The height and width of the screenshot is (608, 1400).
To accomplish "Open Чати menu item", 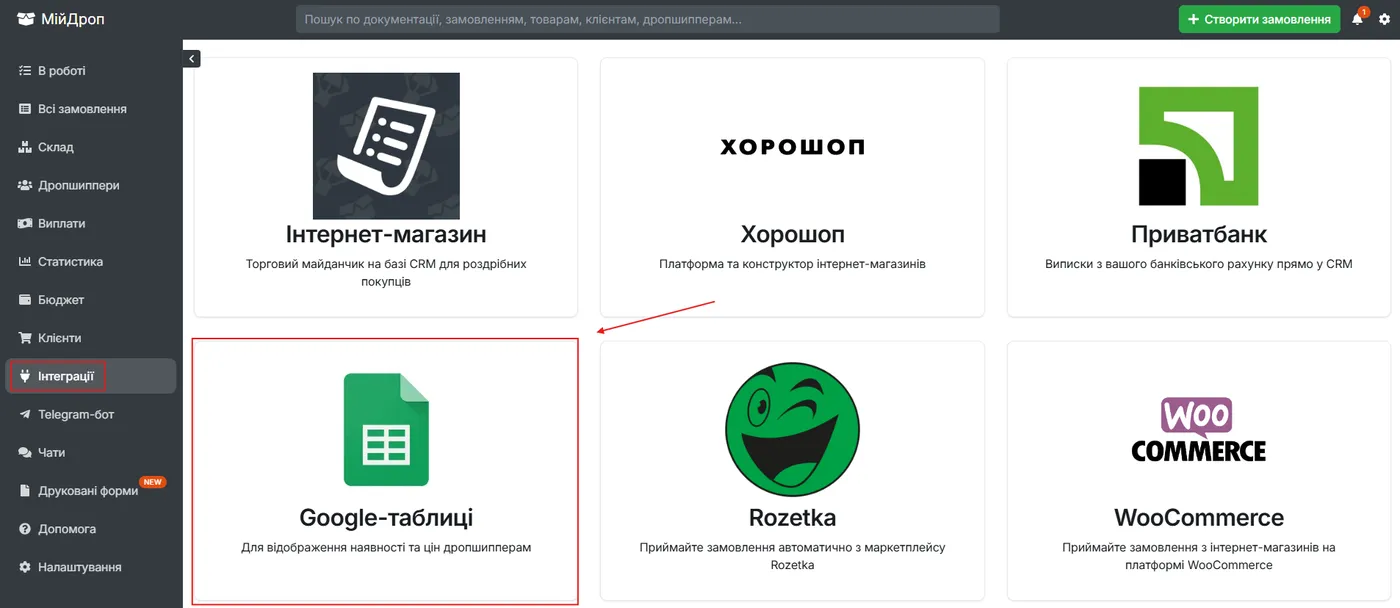I will 91,452.
